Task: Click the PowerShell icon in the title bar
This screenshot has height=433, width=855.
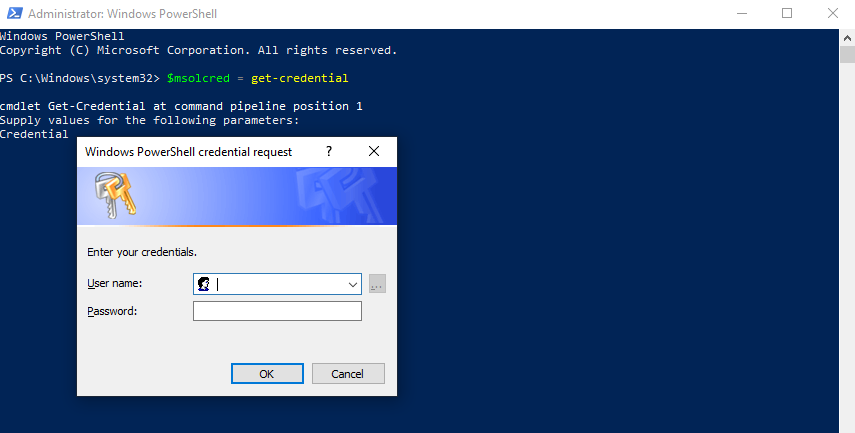Action: coord(13,14)
